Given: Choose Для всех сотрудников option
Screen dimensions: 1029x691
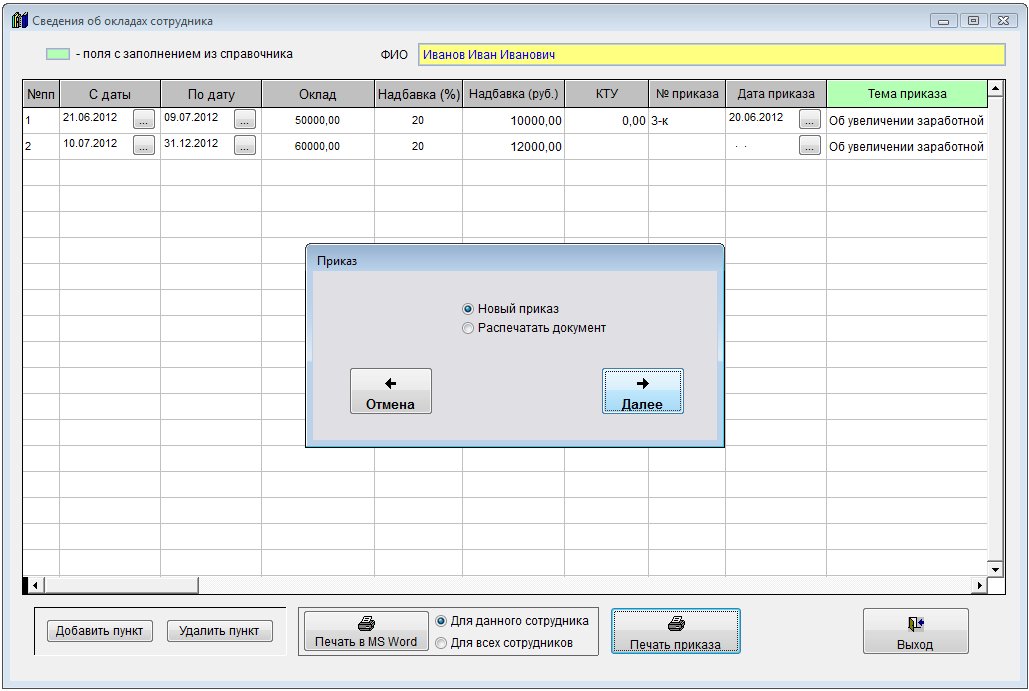Looking at the screenshot, I should pyautogui.click(x=442, y=643).
